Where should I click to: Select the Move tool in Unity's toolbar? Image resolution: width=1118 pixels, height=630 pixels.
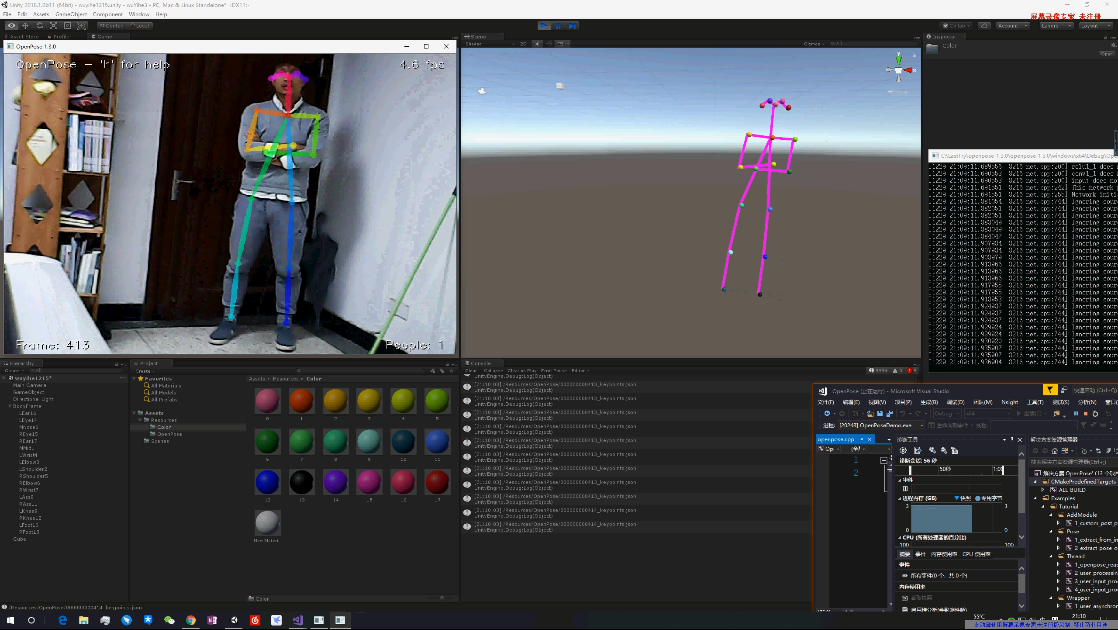[25, 26]
